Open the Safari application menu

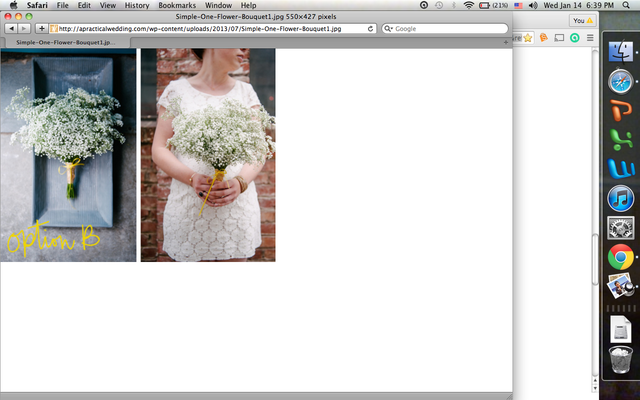37,5
